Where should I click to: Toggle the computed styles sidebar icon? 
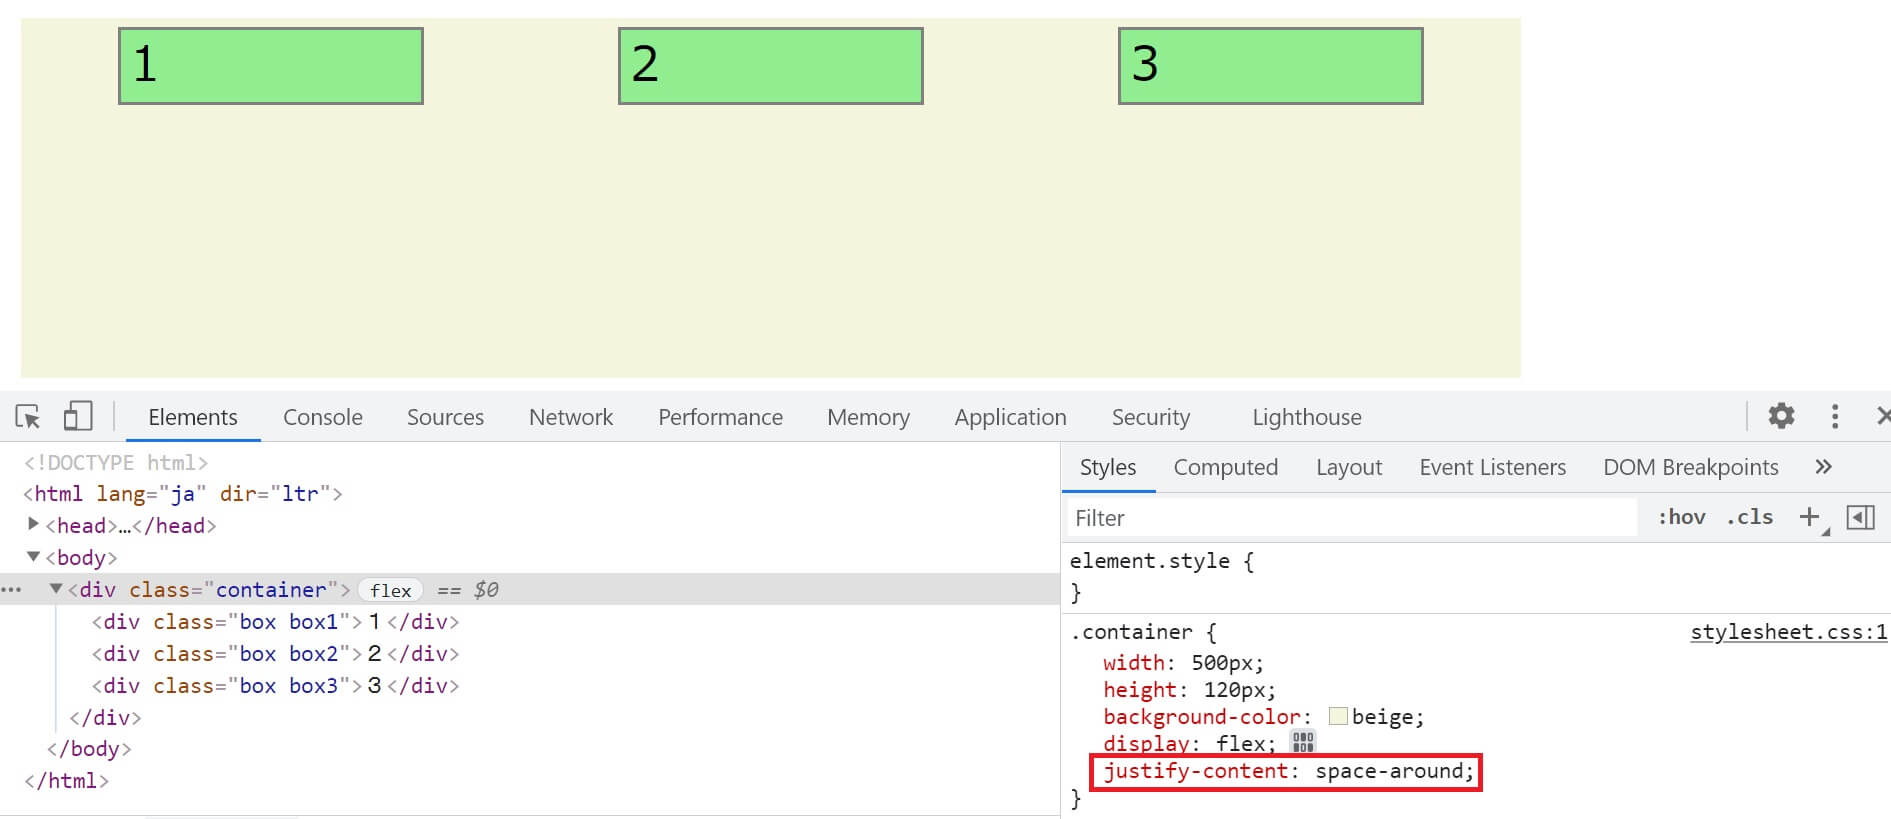pos(1860,517)
